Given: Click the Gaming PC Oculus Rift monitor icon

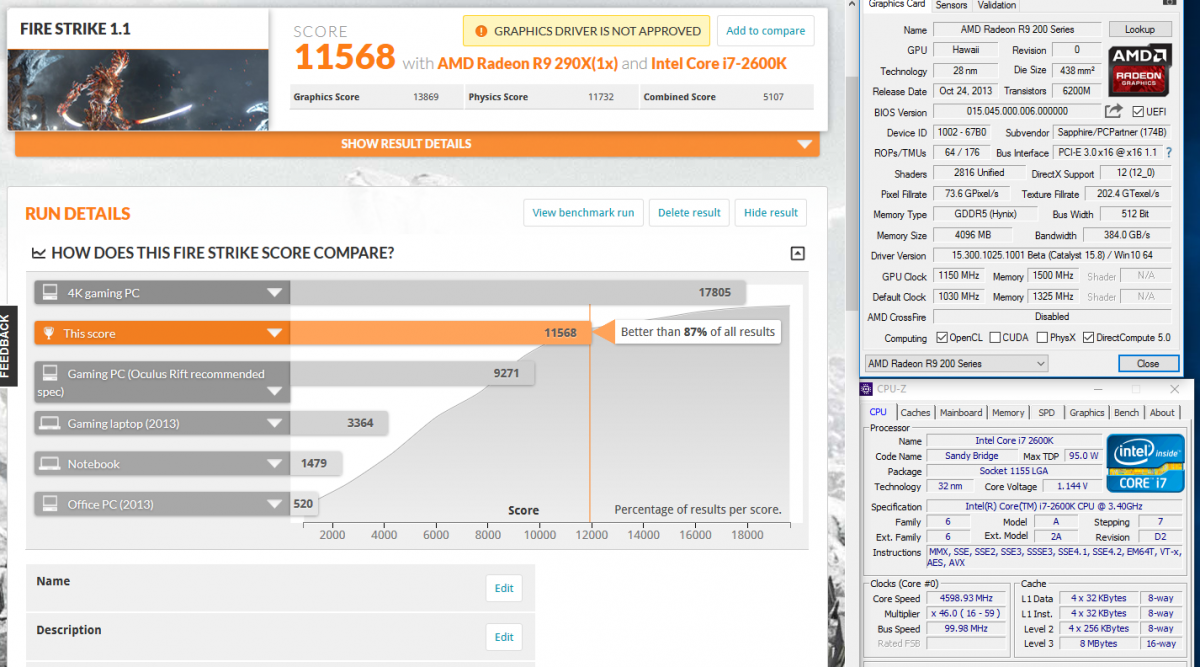Looking at the screenshot, I should pos(49,373).
